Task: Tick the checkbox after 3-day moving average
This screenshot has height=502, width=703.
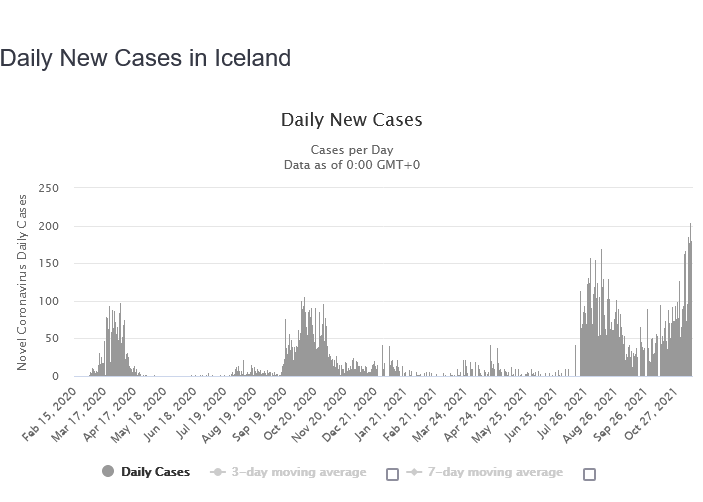Action: click(x=392, y=473)
